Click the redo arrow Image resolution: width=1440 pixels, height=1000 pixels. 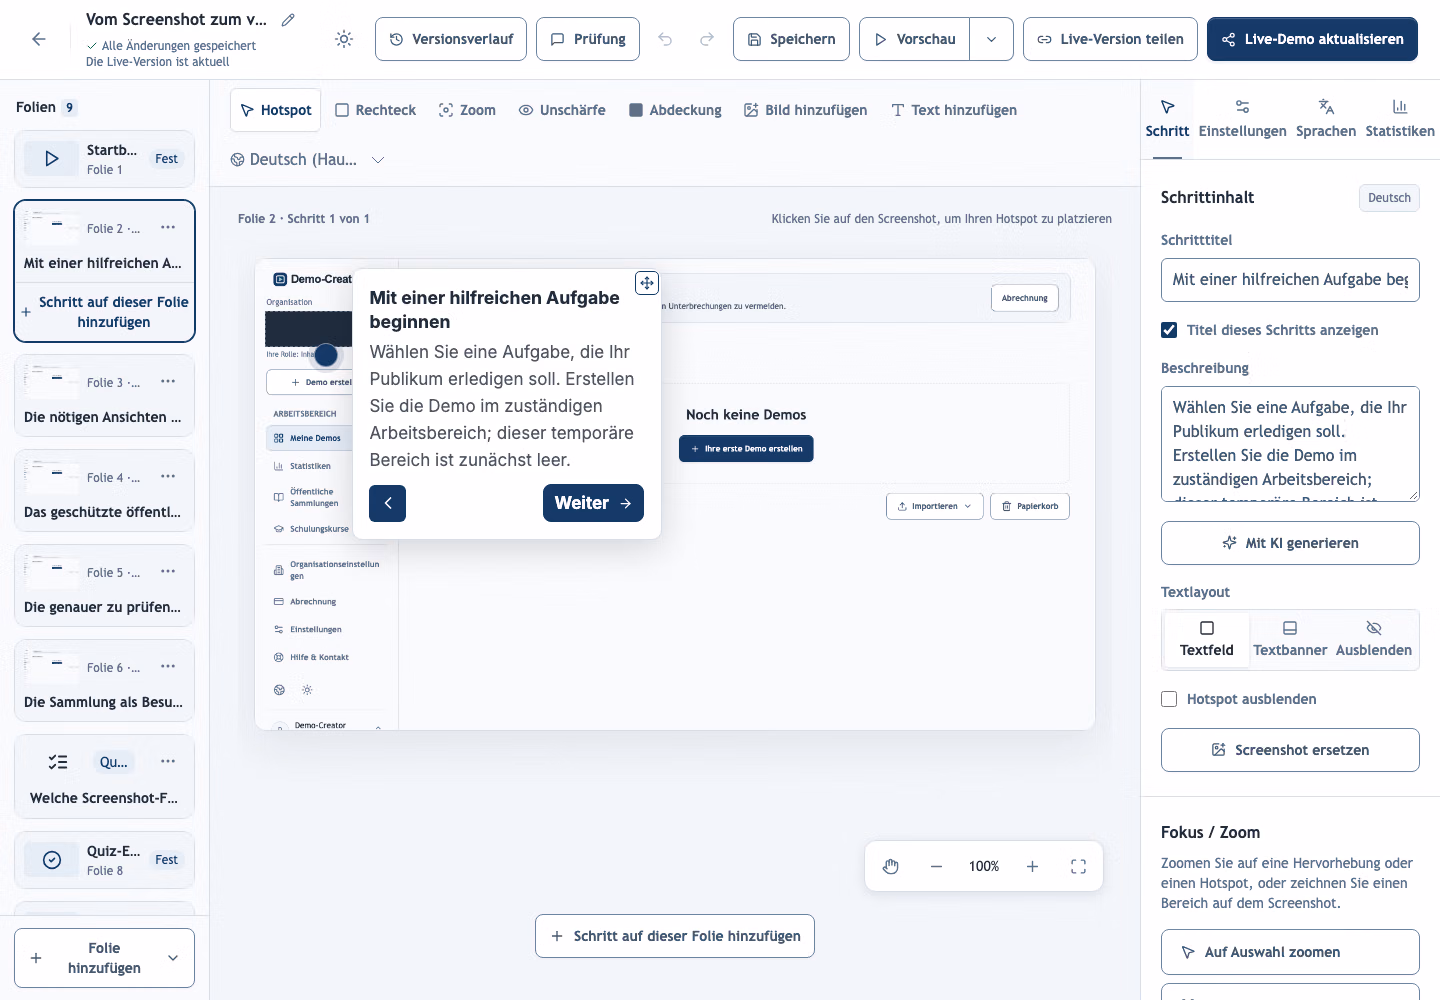click(707, 39)
